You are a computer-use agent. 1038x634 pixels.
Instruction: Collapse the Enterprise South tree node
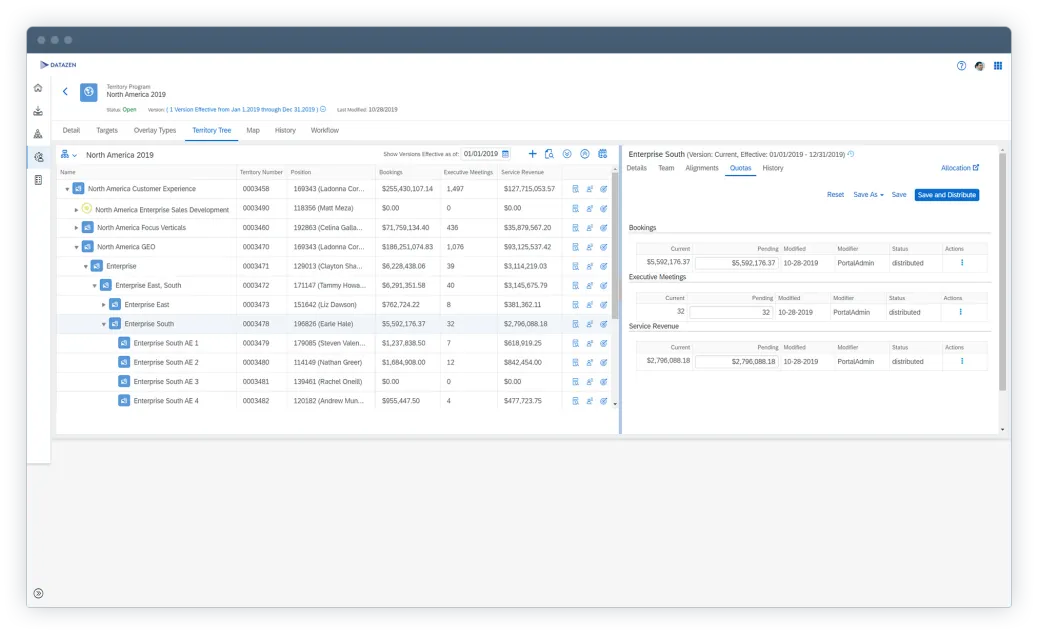(106, 323)
